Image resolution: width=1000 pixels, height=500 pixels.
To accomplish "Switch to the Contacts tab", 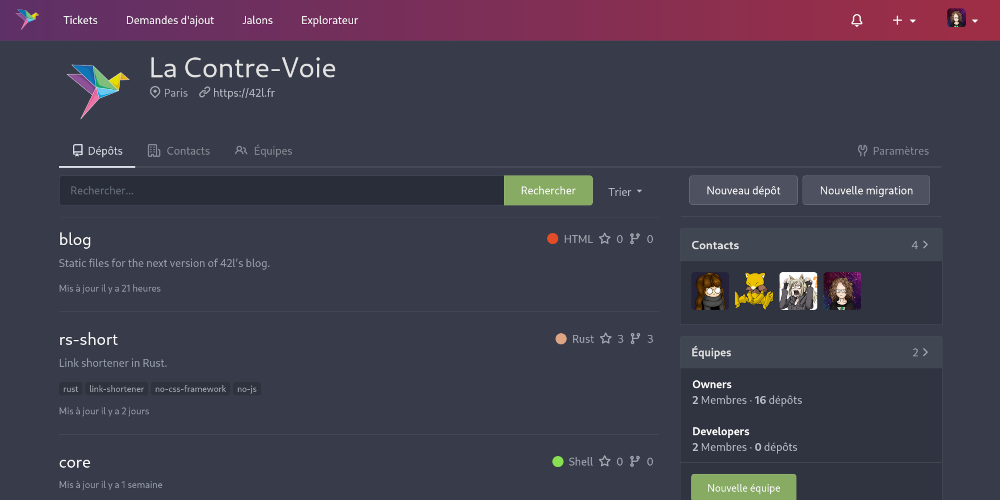I will click(179, 151).
